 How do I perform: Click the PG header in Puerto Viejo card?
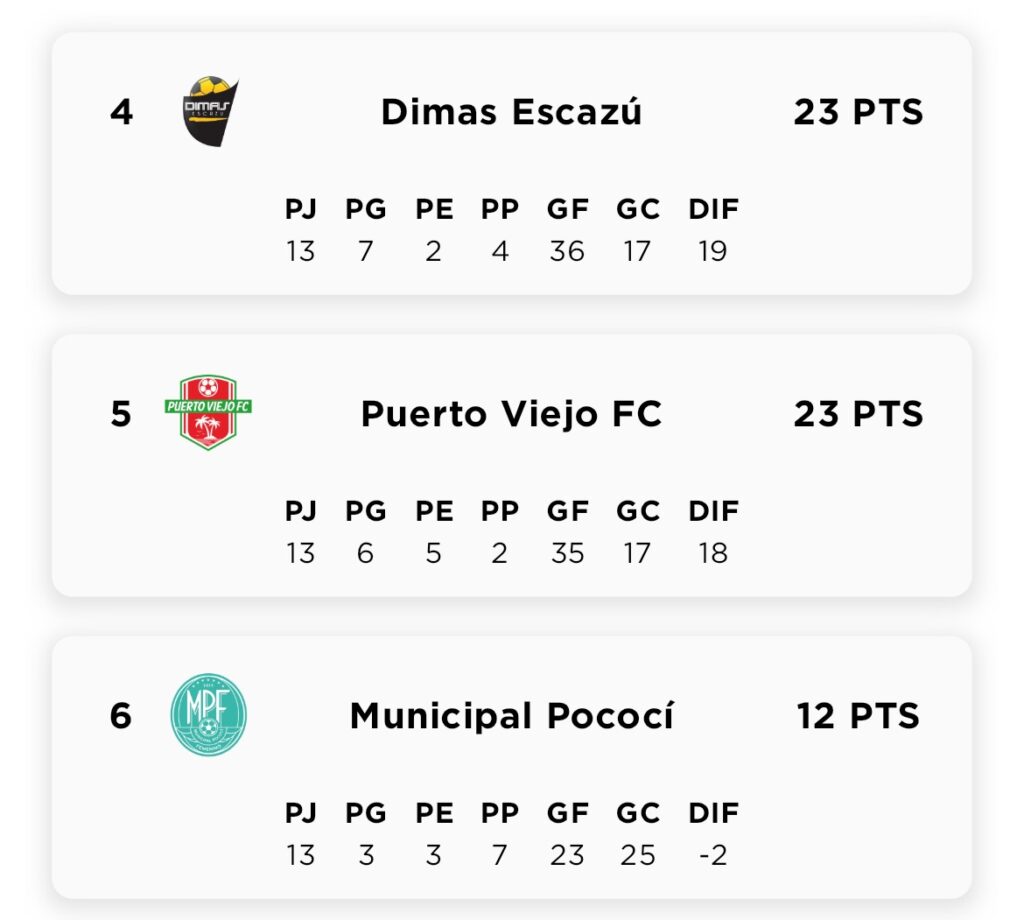click(x=366, y=511)
